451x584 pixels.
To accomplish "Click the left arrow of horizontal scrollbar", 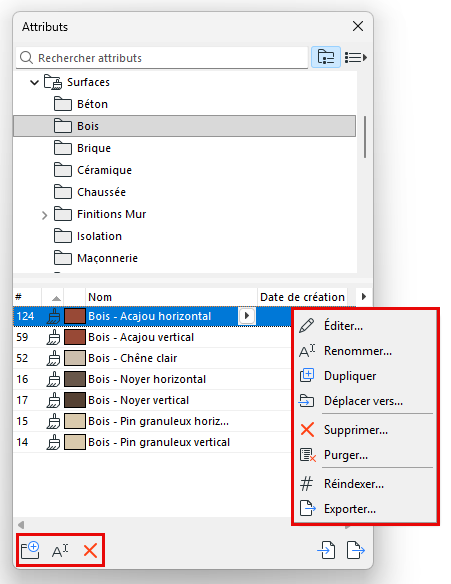I will pos(21,525).
